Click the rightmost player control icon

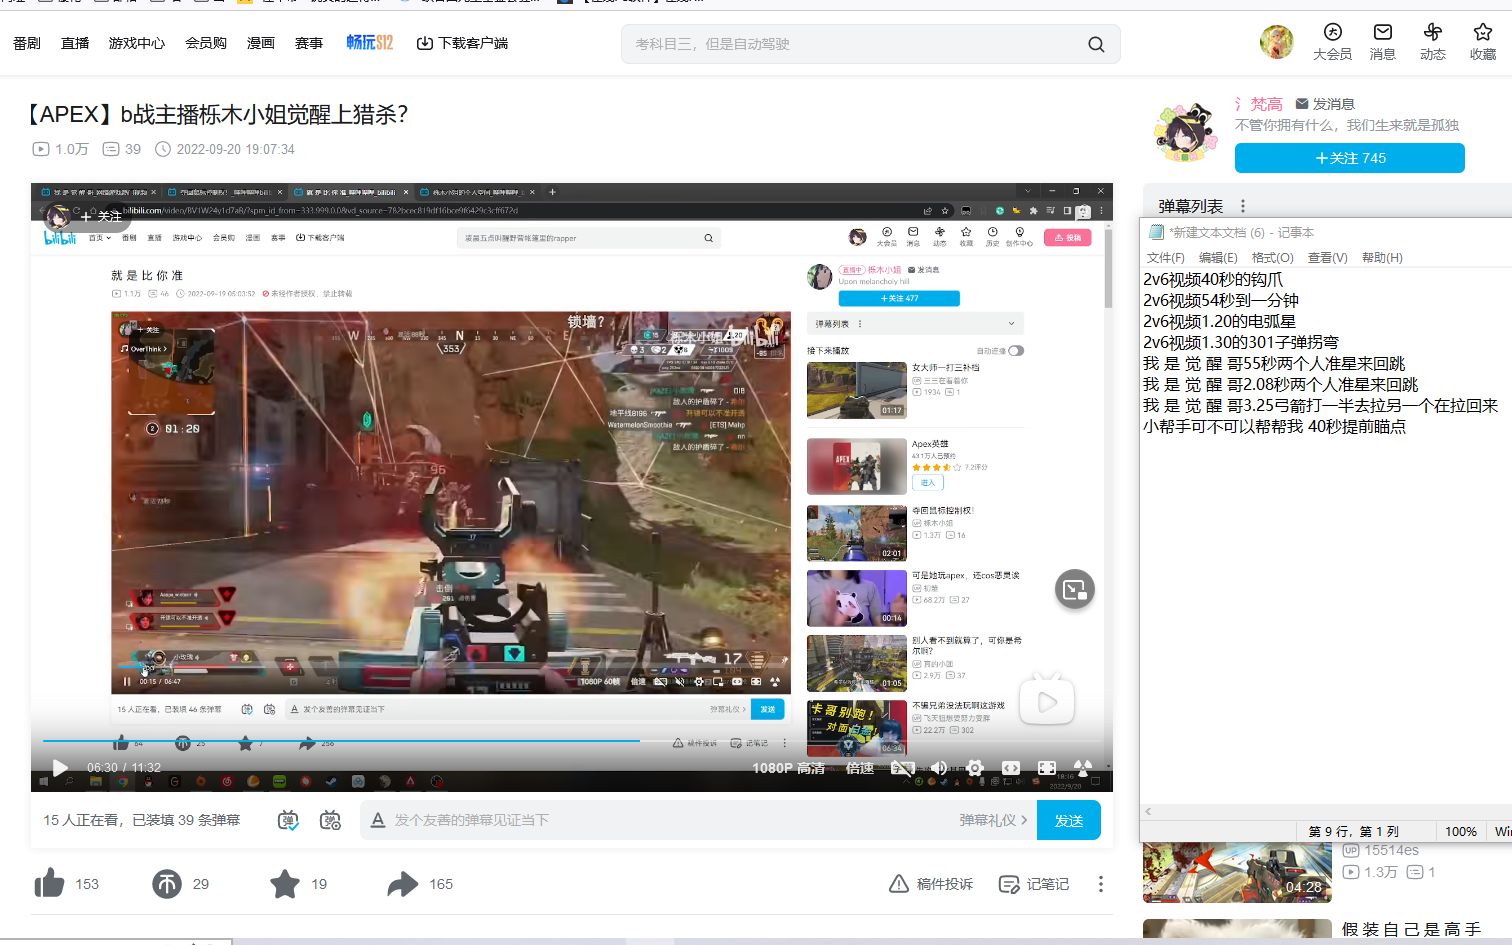[1083, 768]
